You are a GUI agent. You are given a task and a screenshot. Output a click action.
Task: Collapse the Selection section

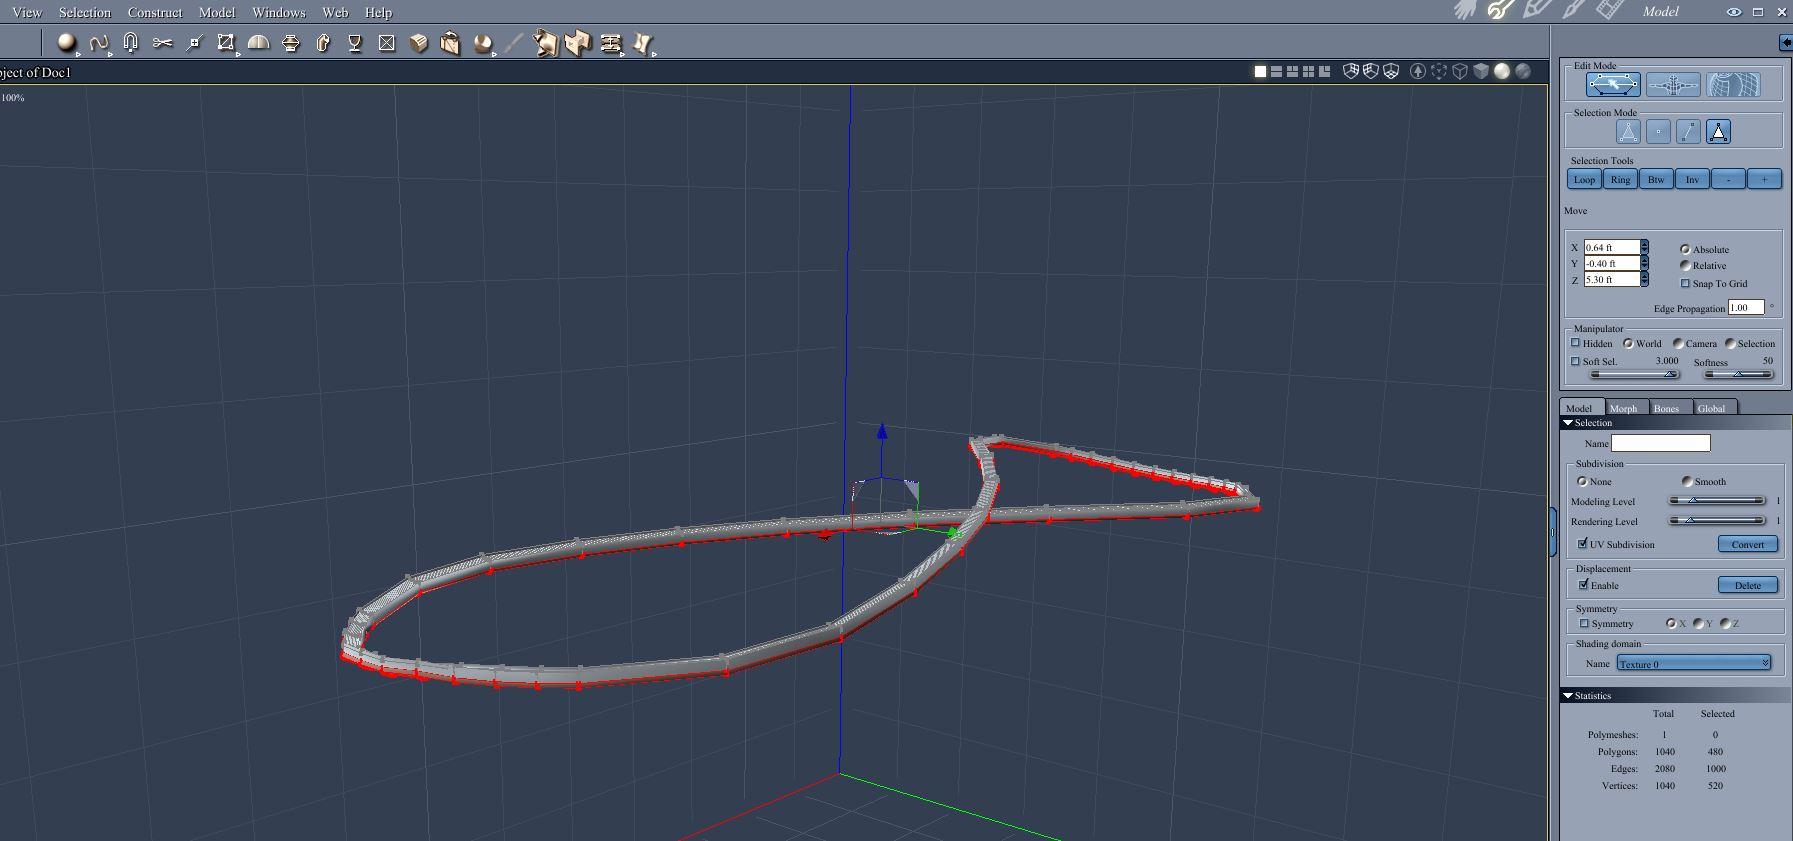[1568, 423]
